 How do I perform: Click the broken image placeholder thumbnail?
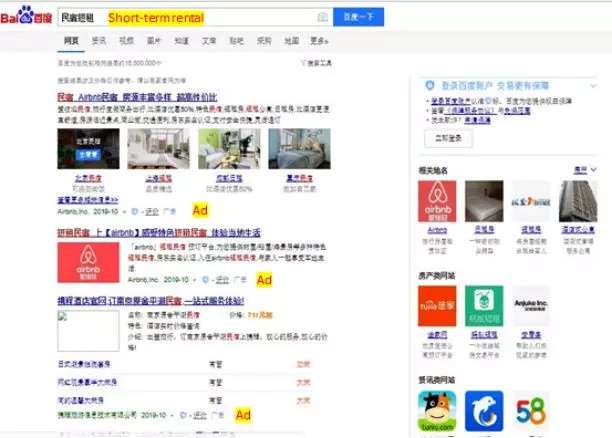[89, 331]
